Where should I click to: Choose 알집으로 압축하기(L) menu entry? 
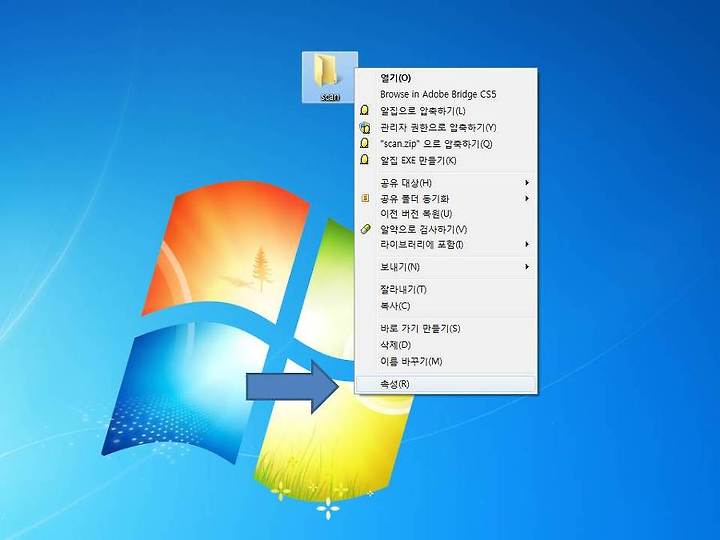coord(445,111)
